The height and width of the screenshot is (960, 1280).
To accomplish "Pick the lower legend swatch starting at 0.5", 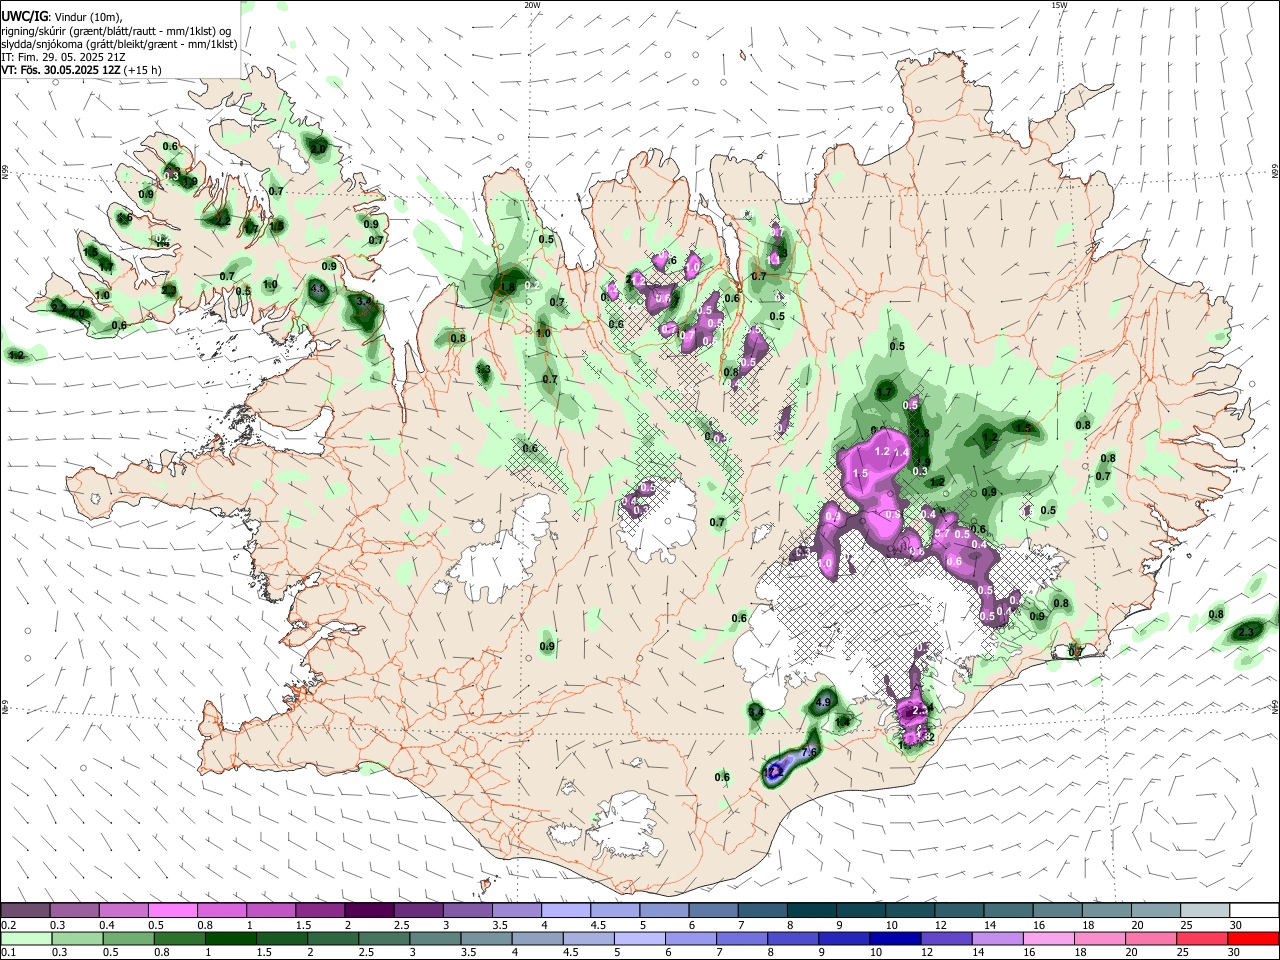I will coord(128,938).
